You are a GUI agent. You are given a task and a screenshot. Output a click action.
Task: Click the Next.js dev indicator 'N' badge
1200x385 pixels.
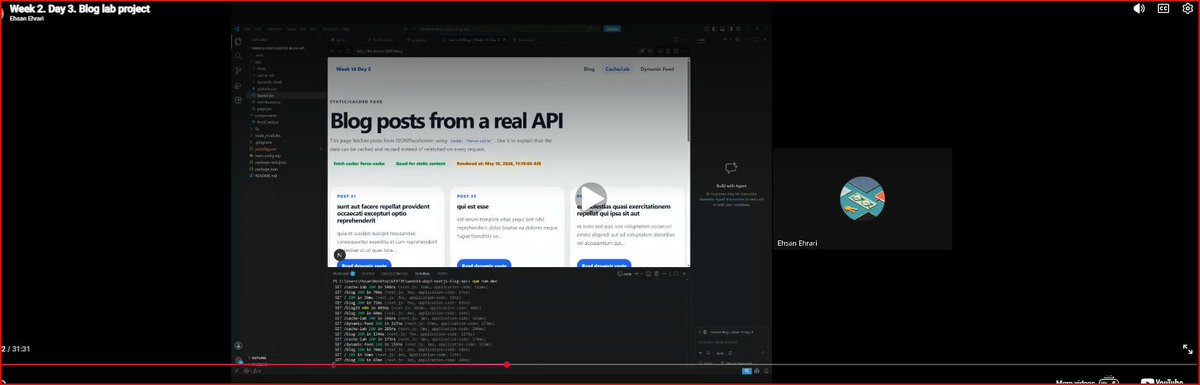coord(340,255)
